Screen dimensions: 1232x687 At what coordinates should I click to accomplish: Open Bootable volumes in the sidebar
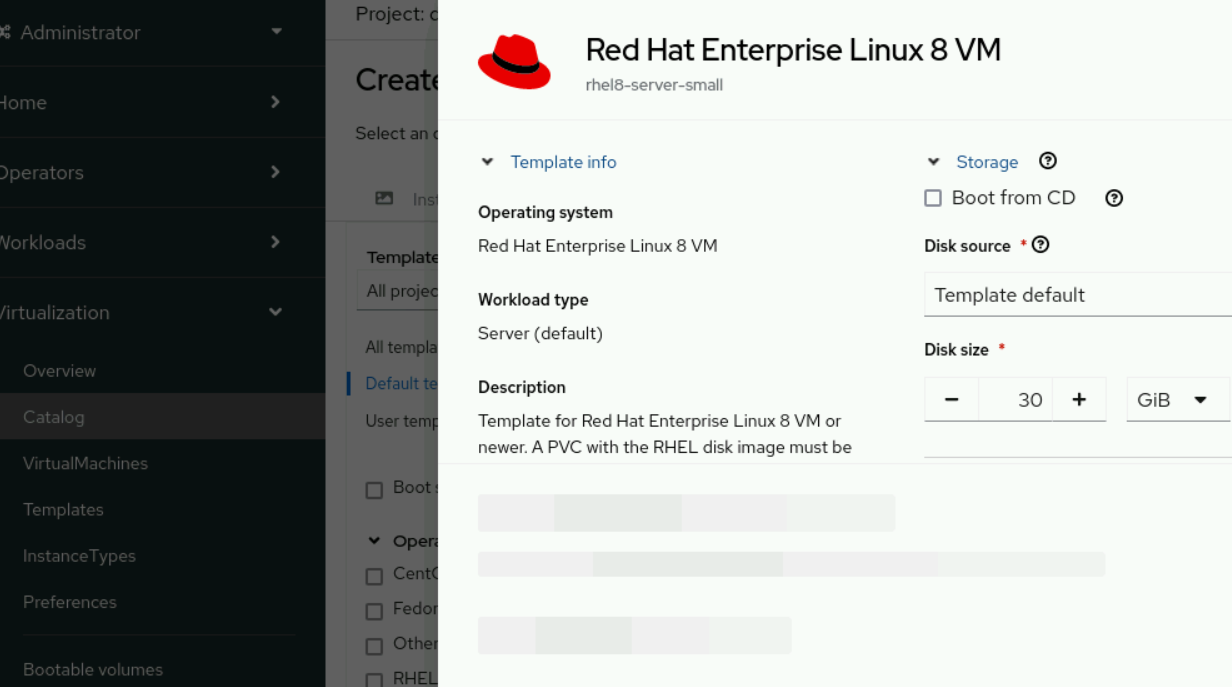click(93, 669)
